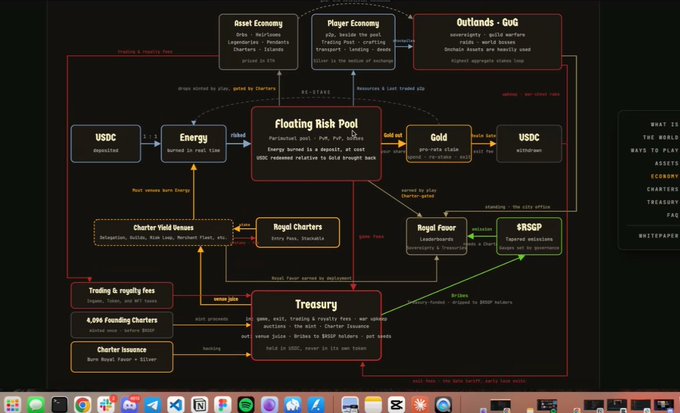Click the Trading & royalty fees box
This screenshot has width=680, height=413.
coord(122,295)
